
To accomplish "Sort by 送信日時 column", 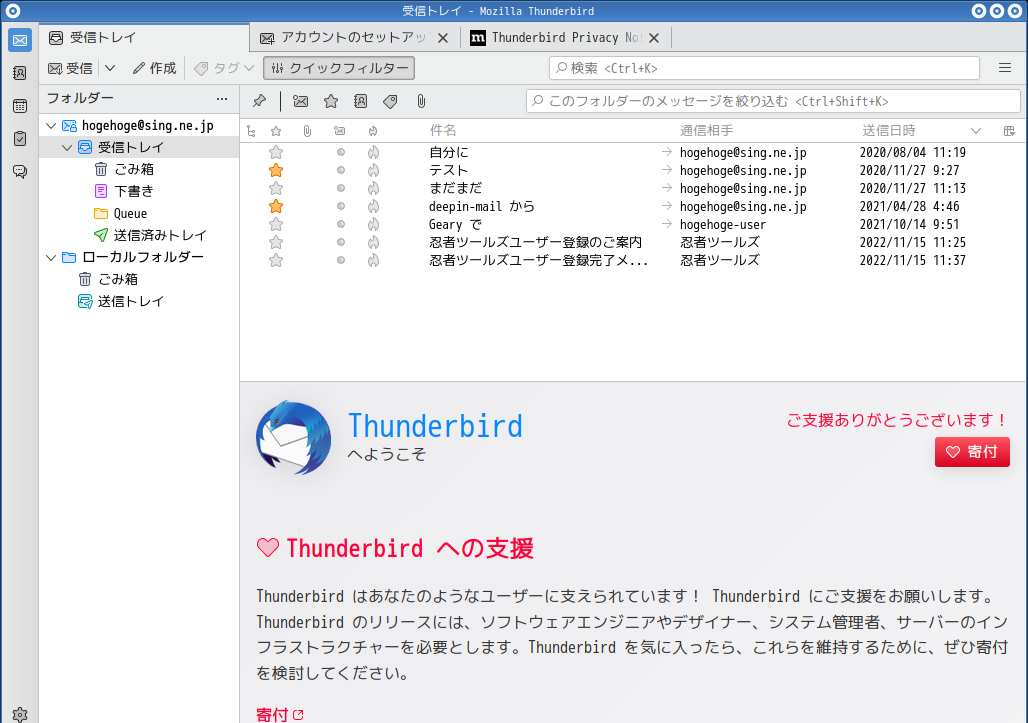I will (x=888, y=131).
